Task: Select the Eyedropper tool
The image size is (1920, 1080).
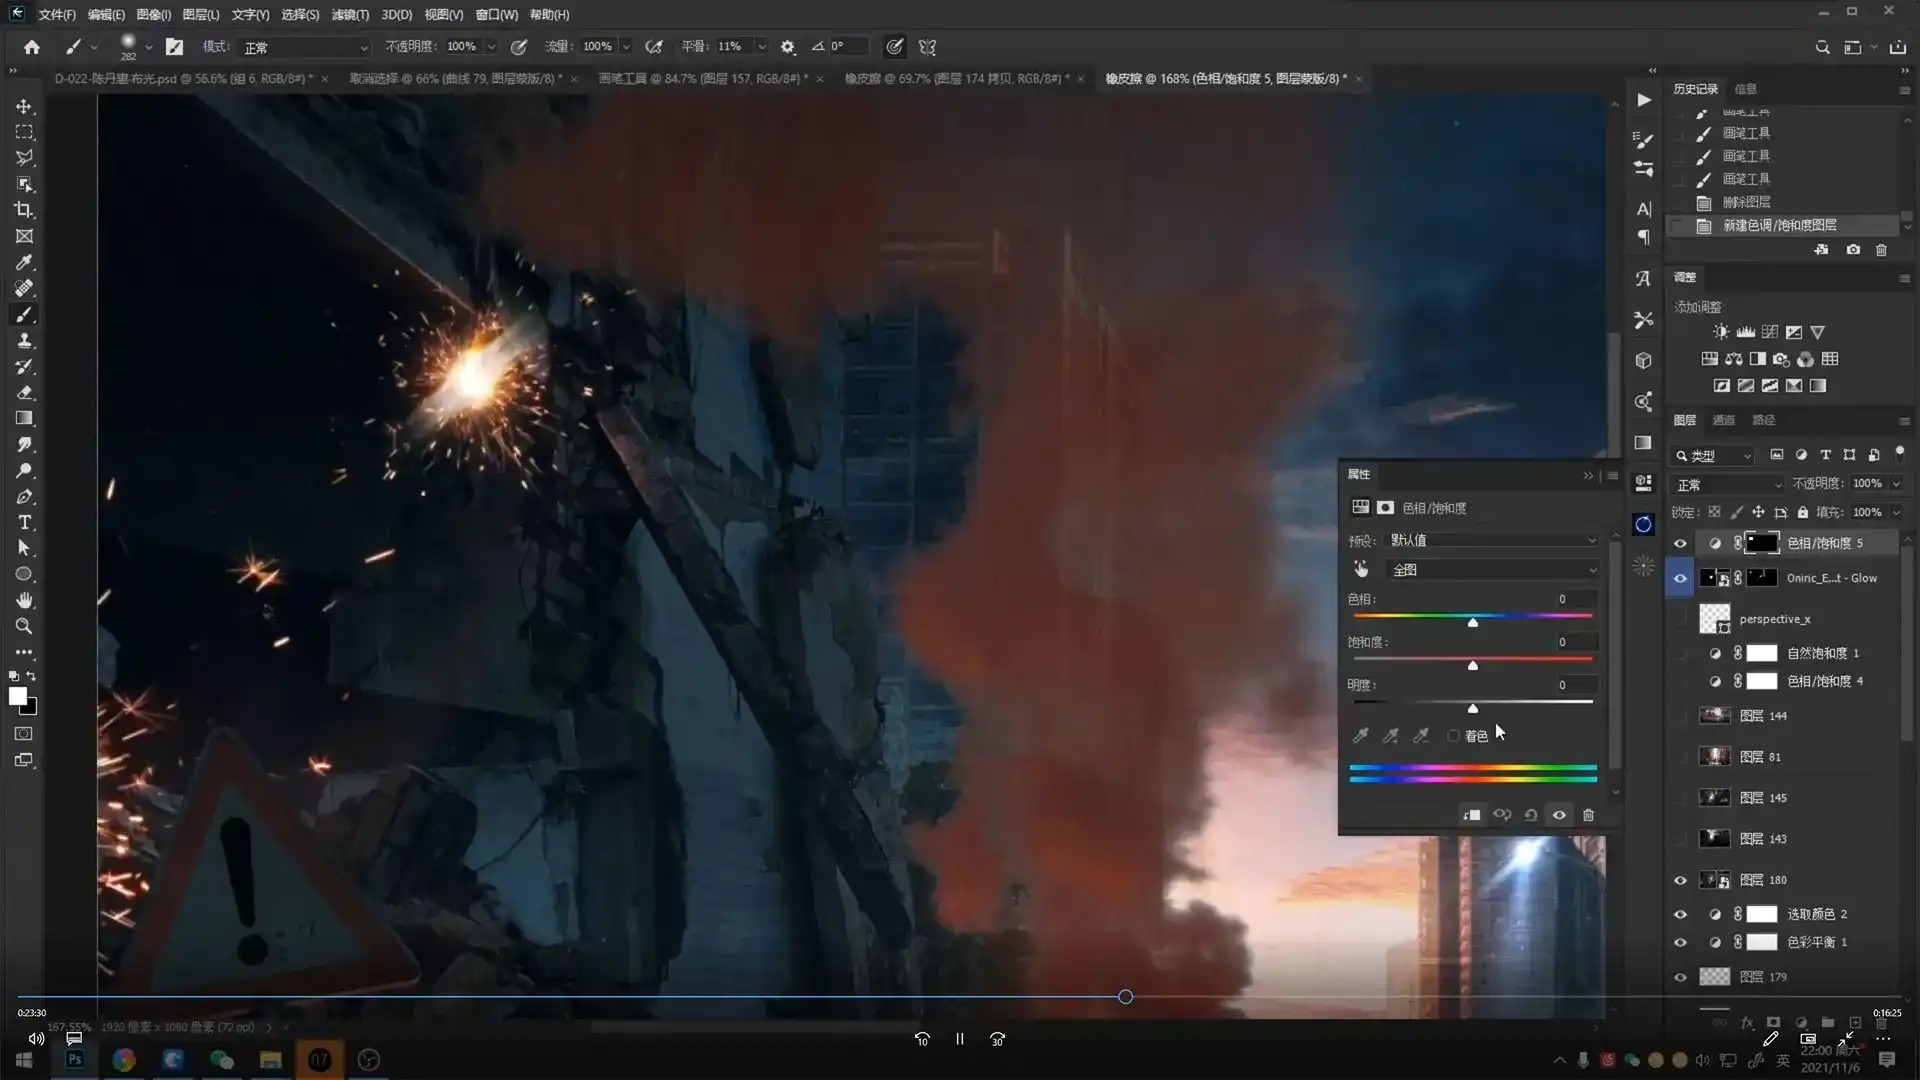Action: click(24, 262)
